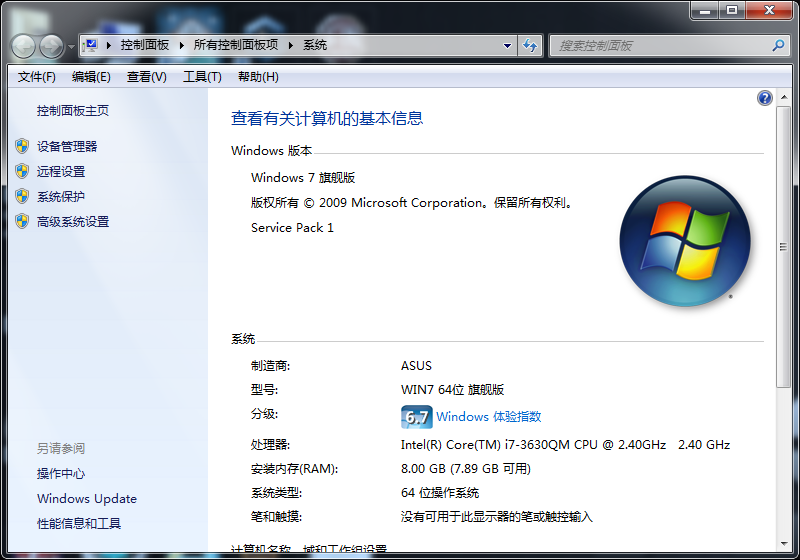Click the Forward navigation arrow
This screenshot has width=800, height=560.
tap(52, 46)
